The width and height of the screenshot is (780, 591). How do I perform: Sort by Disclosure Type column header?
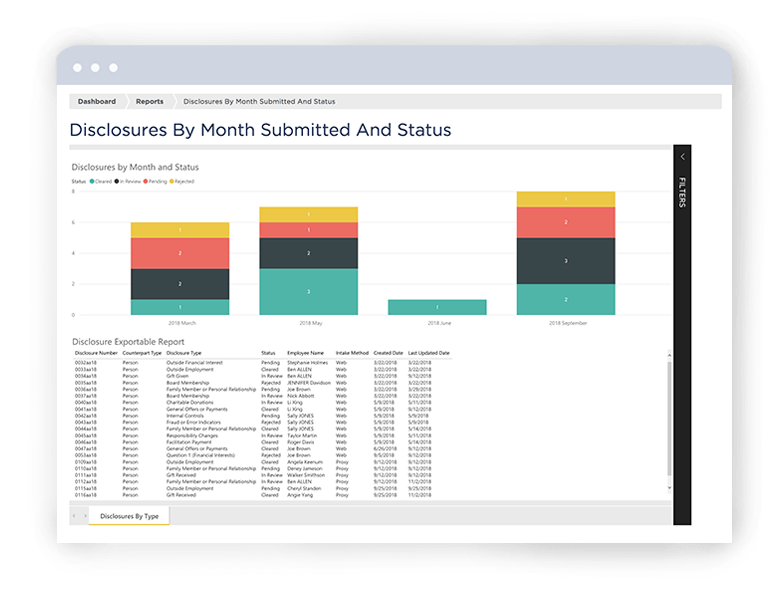[x=184, y=353]
